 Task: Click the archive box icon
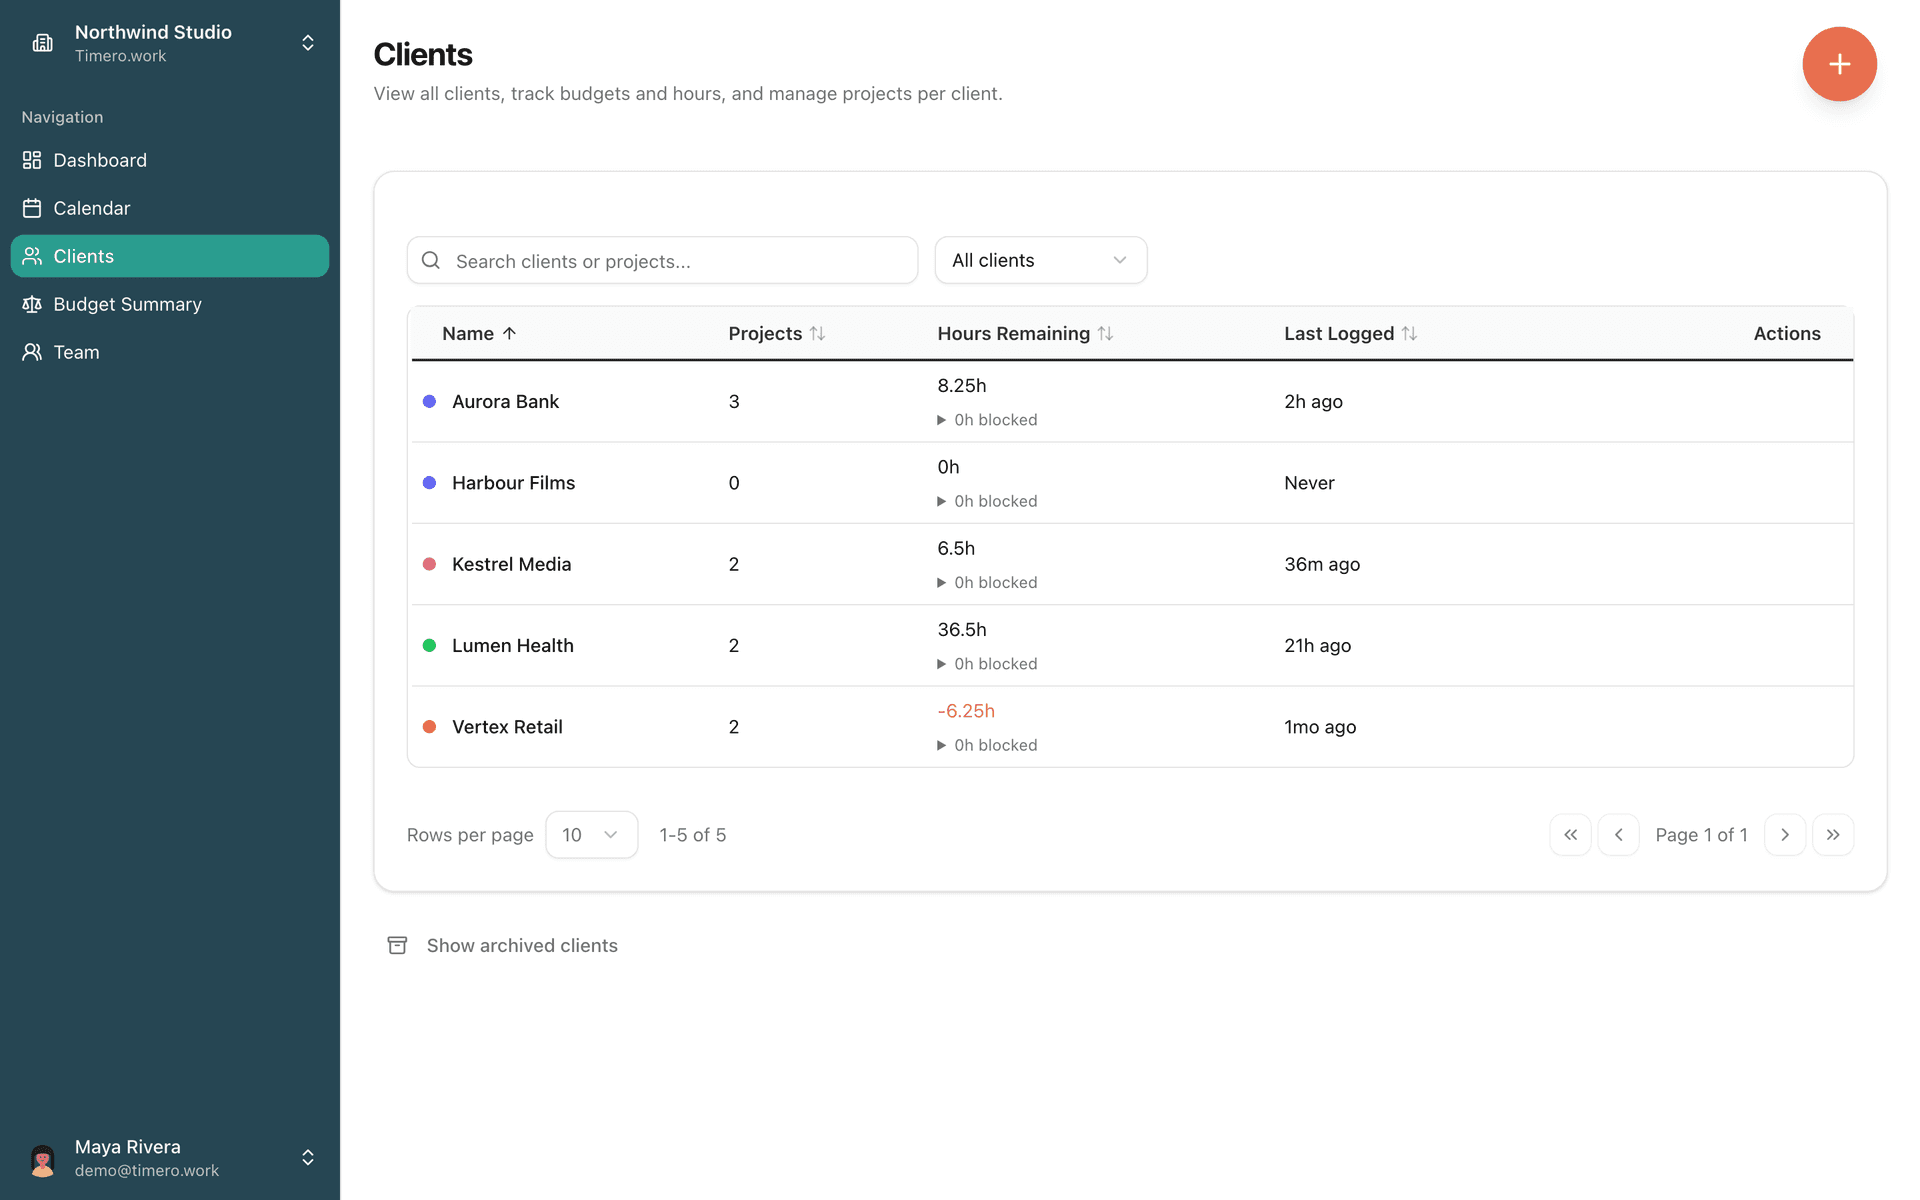tap(397, 945)
